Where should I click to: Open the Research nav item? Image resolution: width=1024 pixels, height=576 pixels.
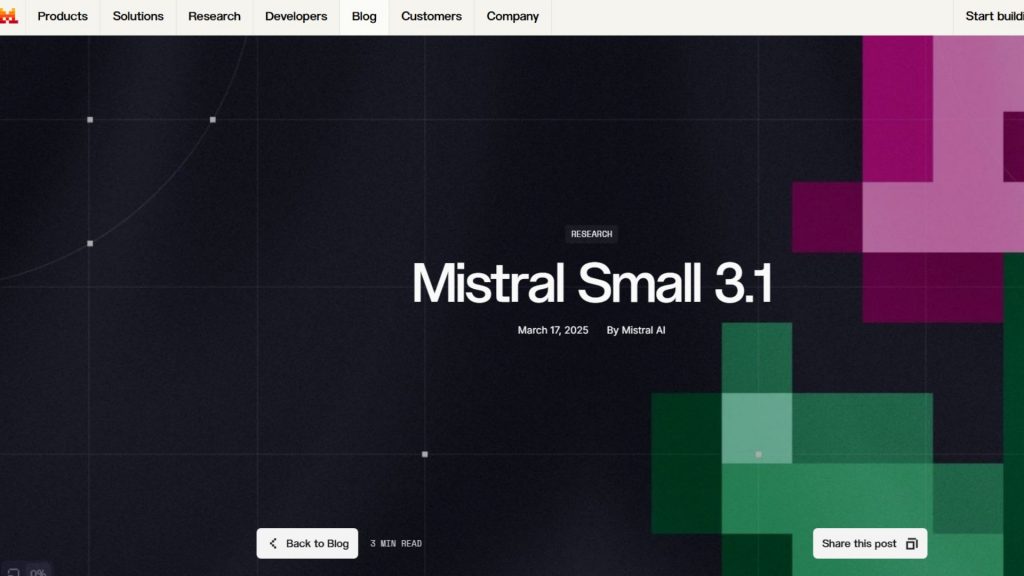pyautogui.click(x=214, y=16)
